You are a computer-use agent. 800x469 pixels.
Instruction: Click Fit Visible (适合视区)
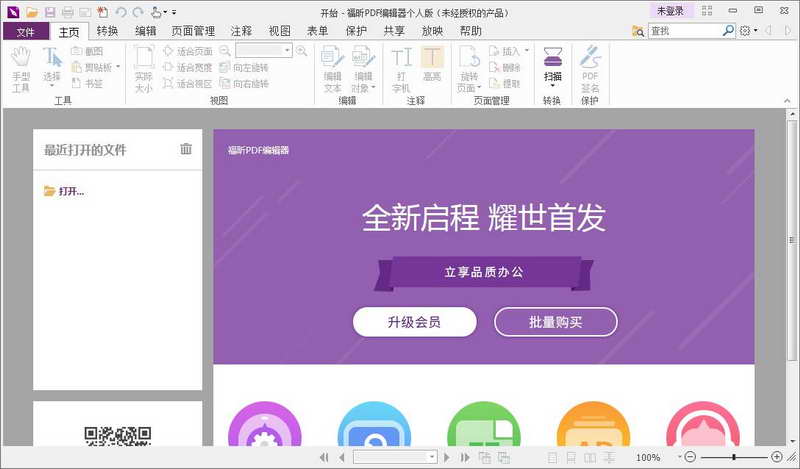[x=188, y=83]
